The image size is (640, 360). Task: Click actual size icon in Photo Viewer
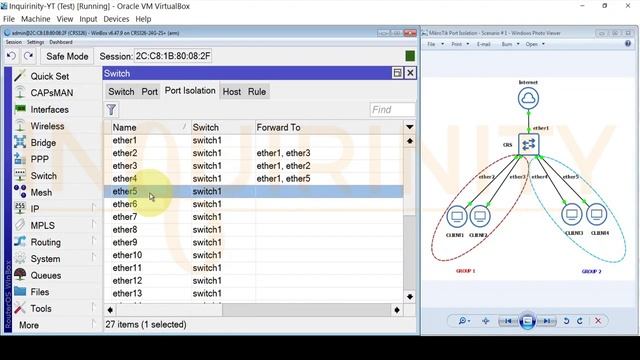click(486, 321)
